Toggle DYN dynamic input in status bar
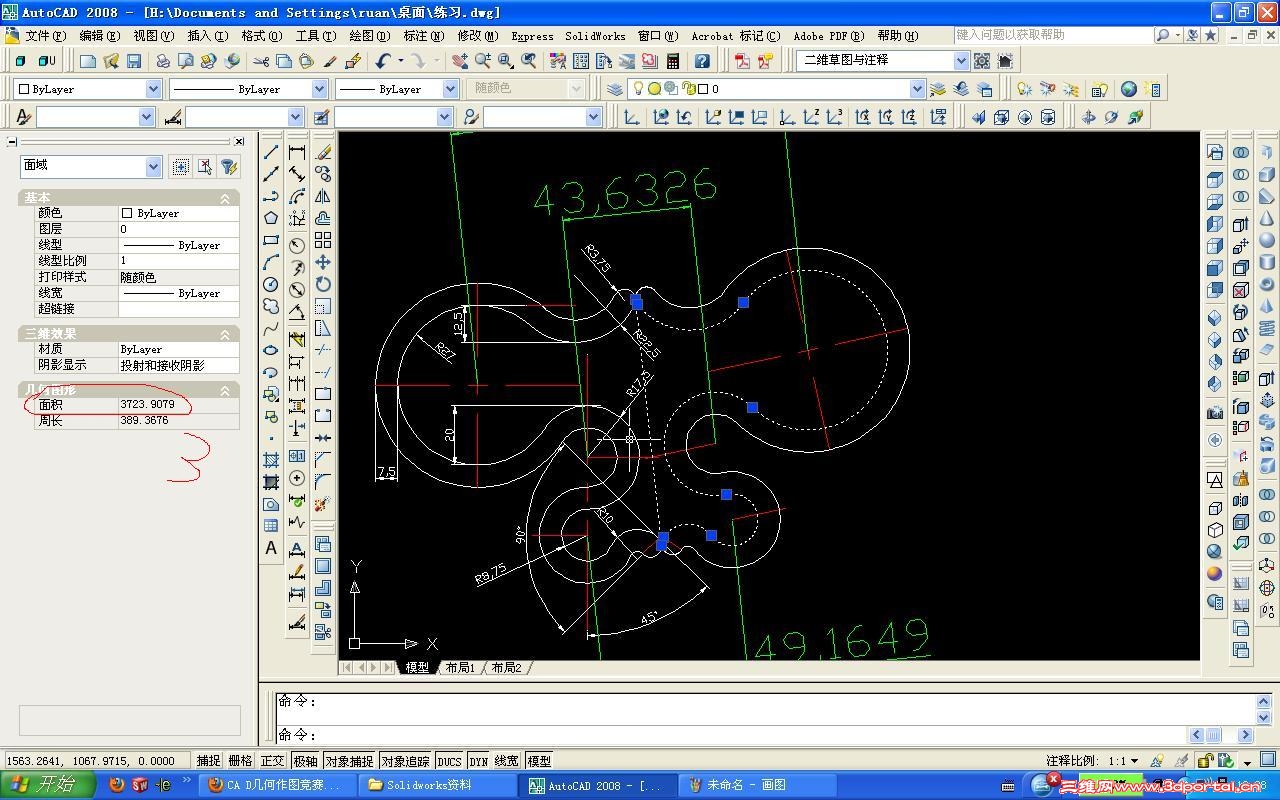Viewport: 1280px width, 800px height. pos(478,761)
